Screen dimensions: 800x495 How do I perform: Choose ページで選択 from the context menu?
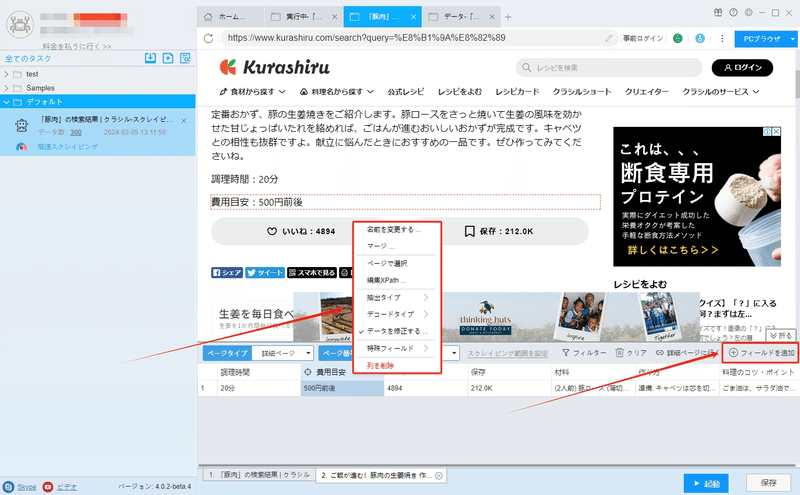point(387,263)
